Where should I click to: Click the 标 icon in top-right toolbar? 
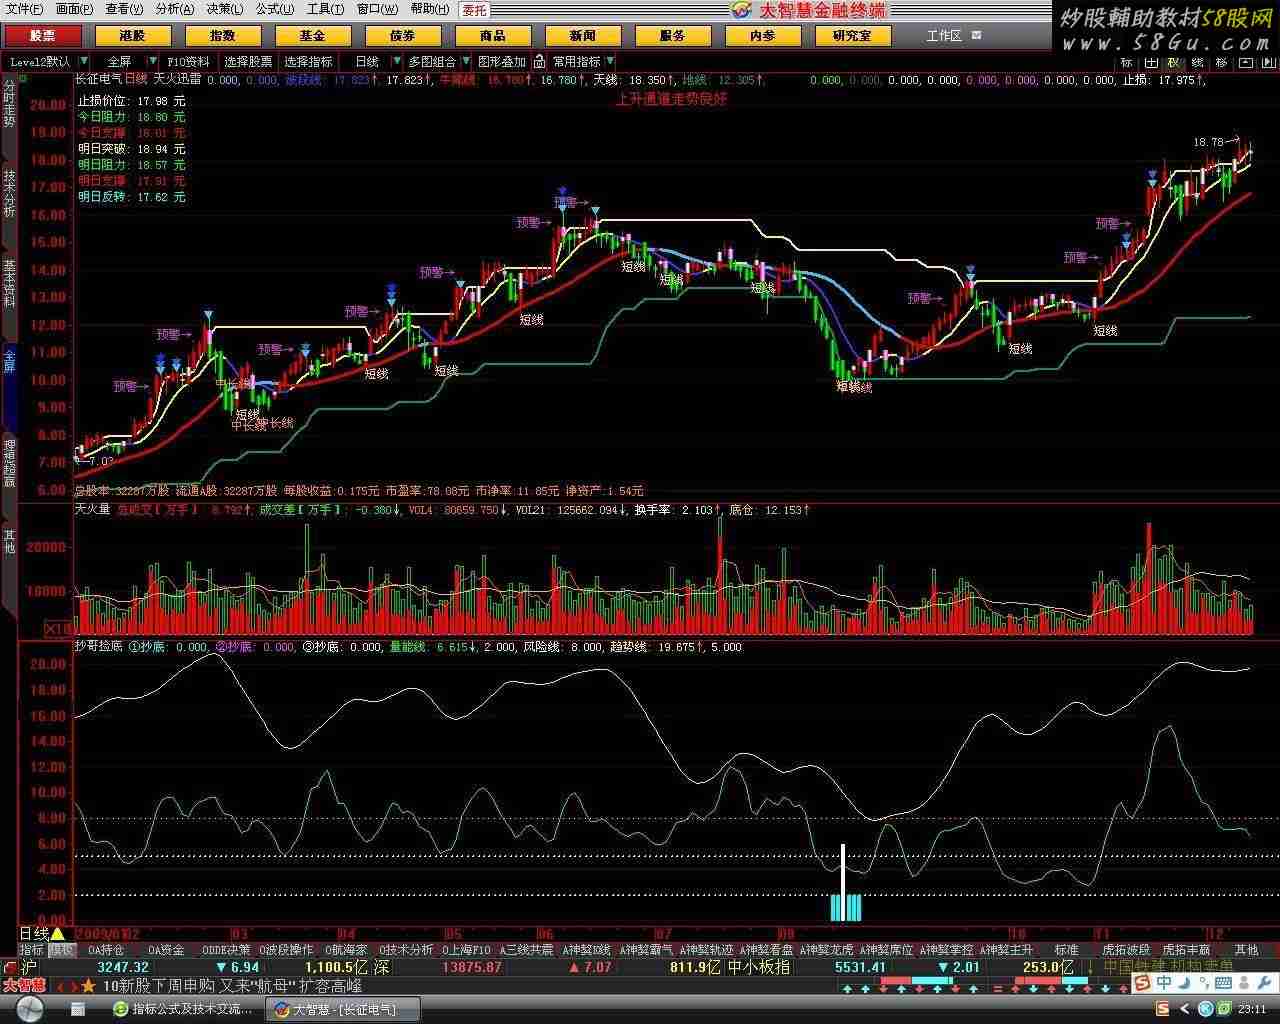(x=1127, y=62)
